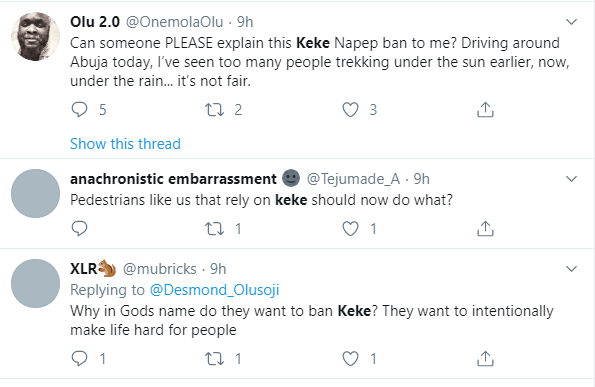595x387 pixels.
Task: Reply to XLR's tweet about banning Keke
Action: pyautogui.click(x=79, y=358)
